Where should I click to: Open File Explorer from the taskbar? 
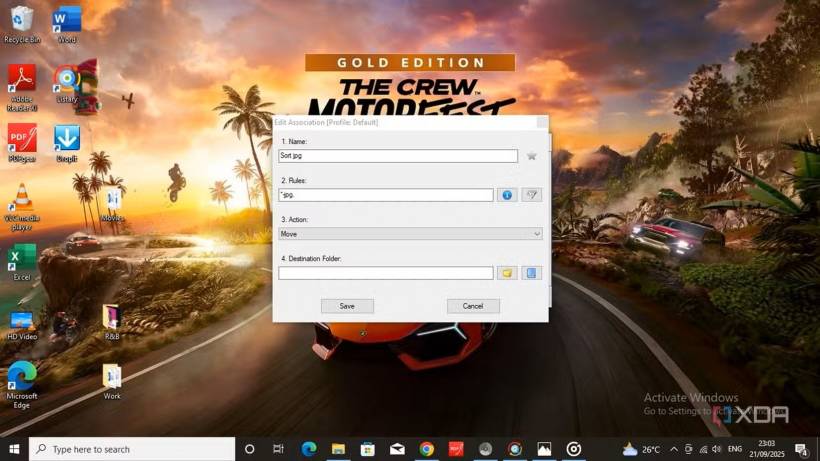pos(338,449)
